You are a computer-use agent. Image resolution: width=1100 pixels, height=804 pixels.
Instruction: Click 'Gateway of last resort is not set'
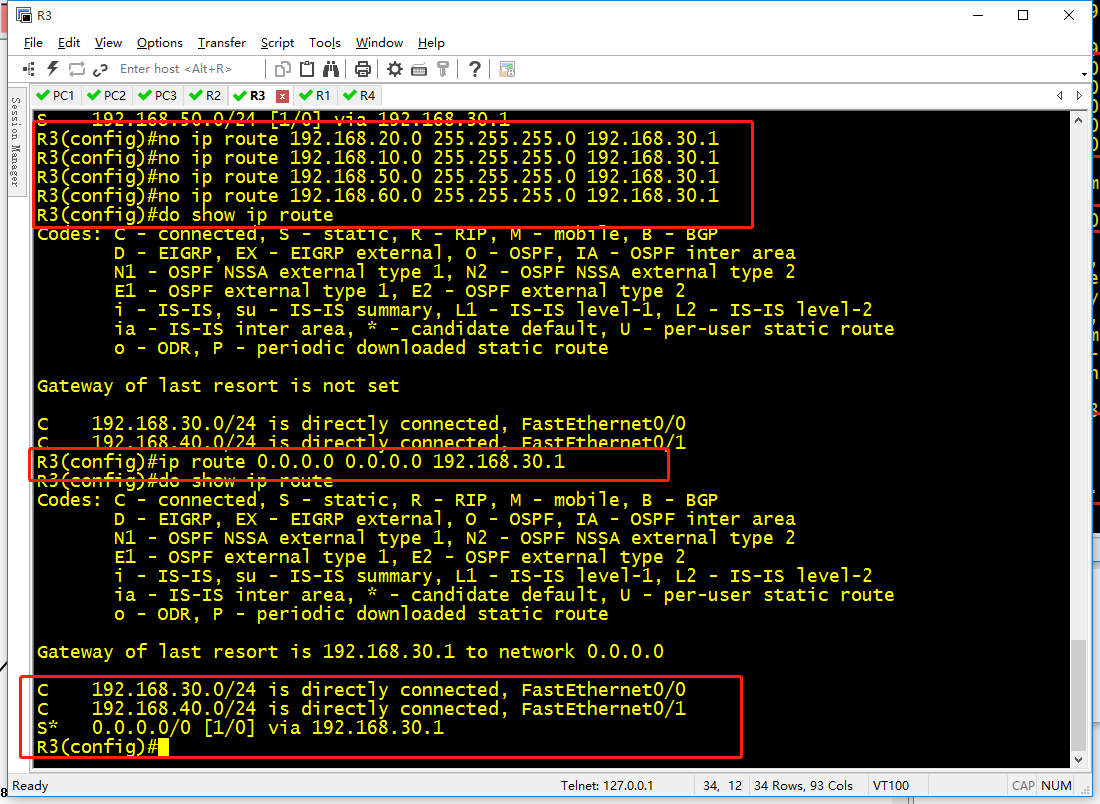tap(218, 386)
